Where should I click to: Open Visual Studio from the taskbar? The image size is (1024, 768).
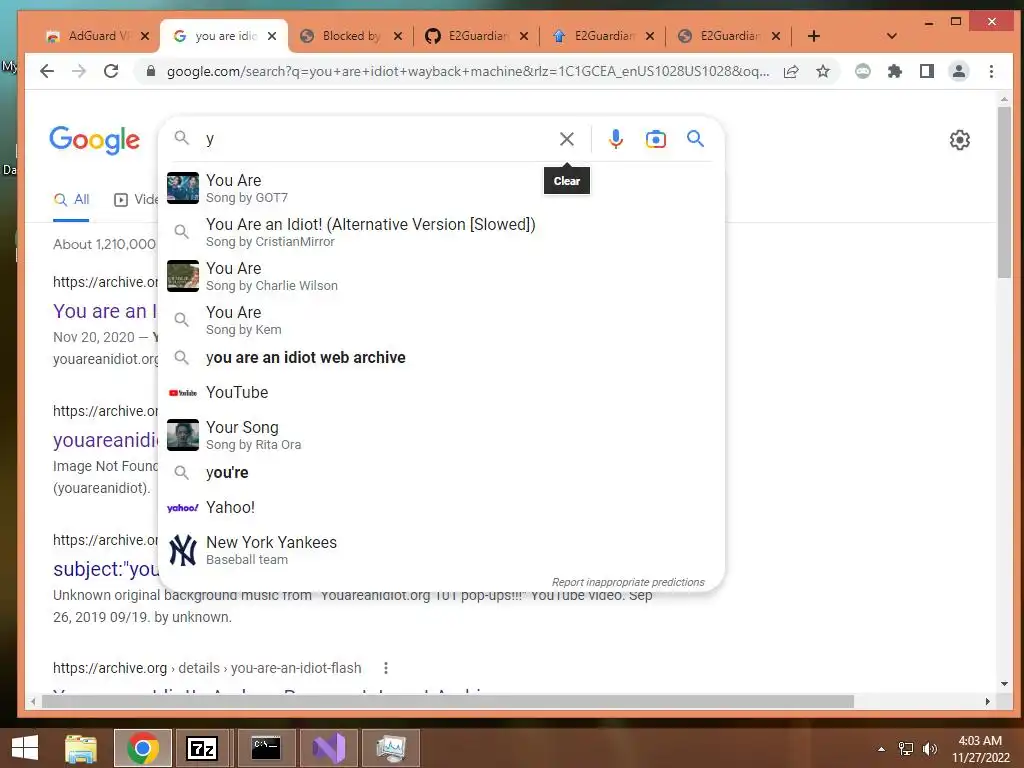pos(328,748)
